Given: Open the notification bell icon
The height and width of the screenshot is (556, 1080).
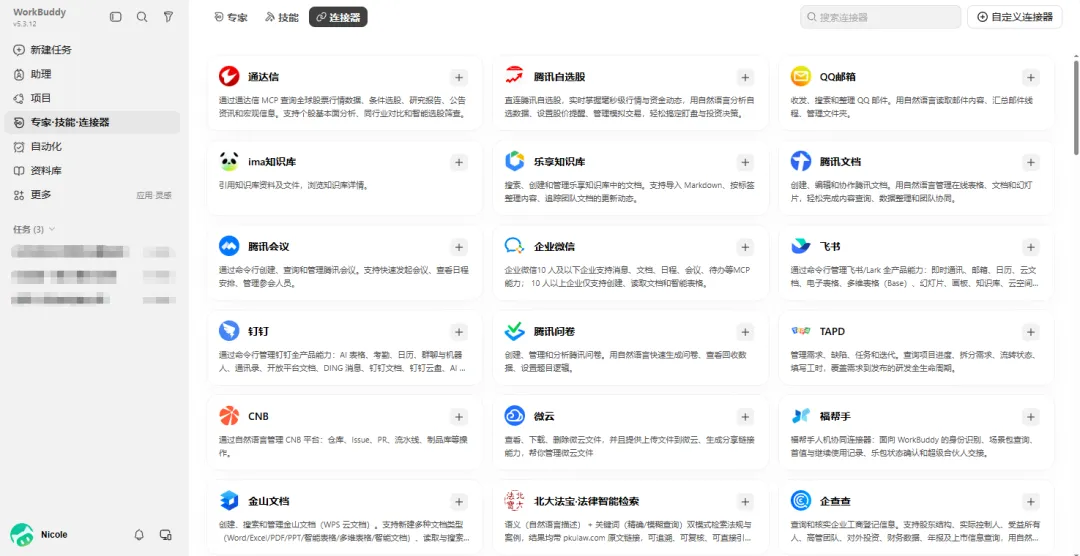Looking at the screenshot, I should [139, 535].
